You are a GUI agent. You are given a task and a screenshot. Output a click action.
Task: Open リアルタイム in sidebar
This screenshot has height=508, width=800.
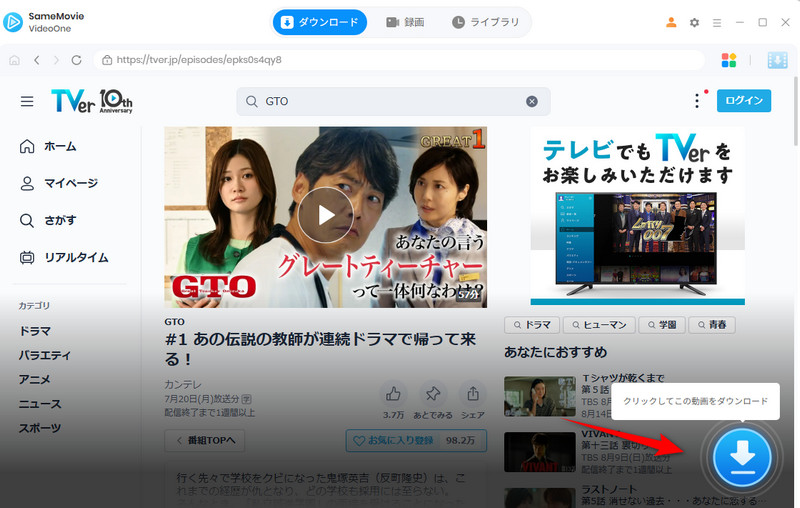click(64, 258)
